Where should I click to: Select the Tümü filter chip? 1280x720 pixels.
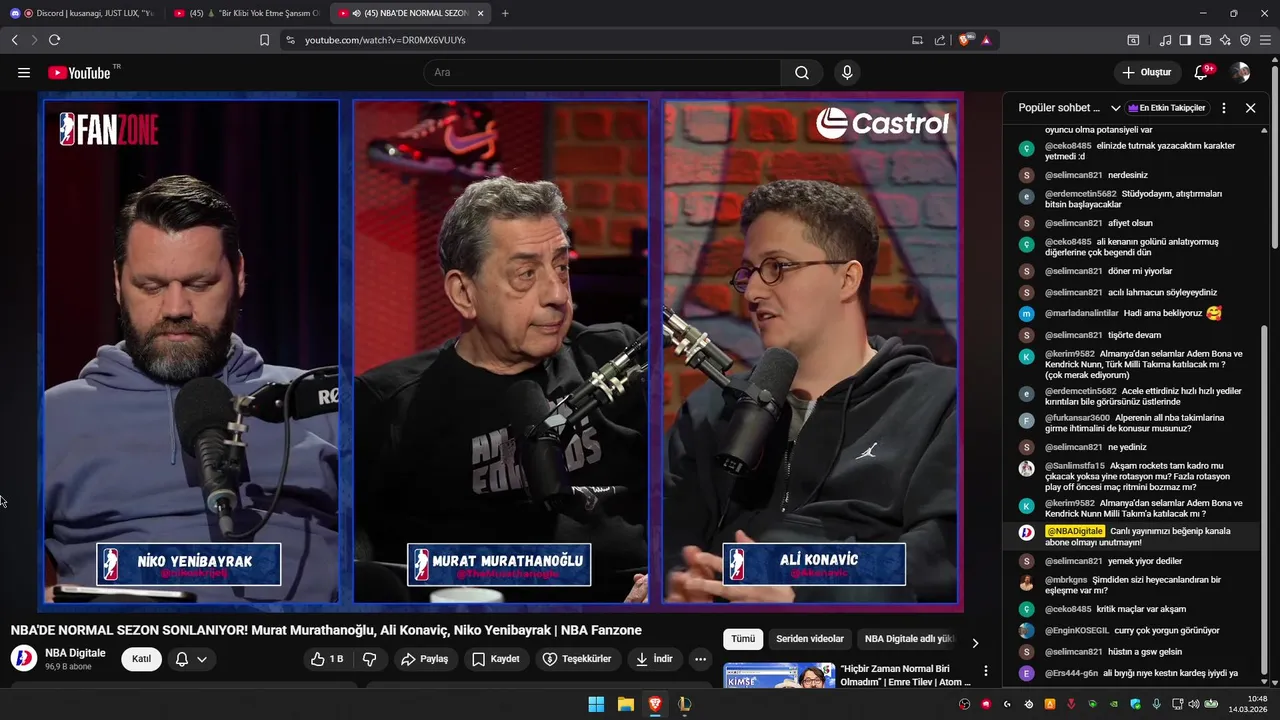743,639
